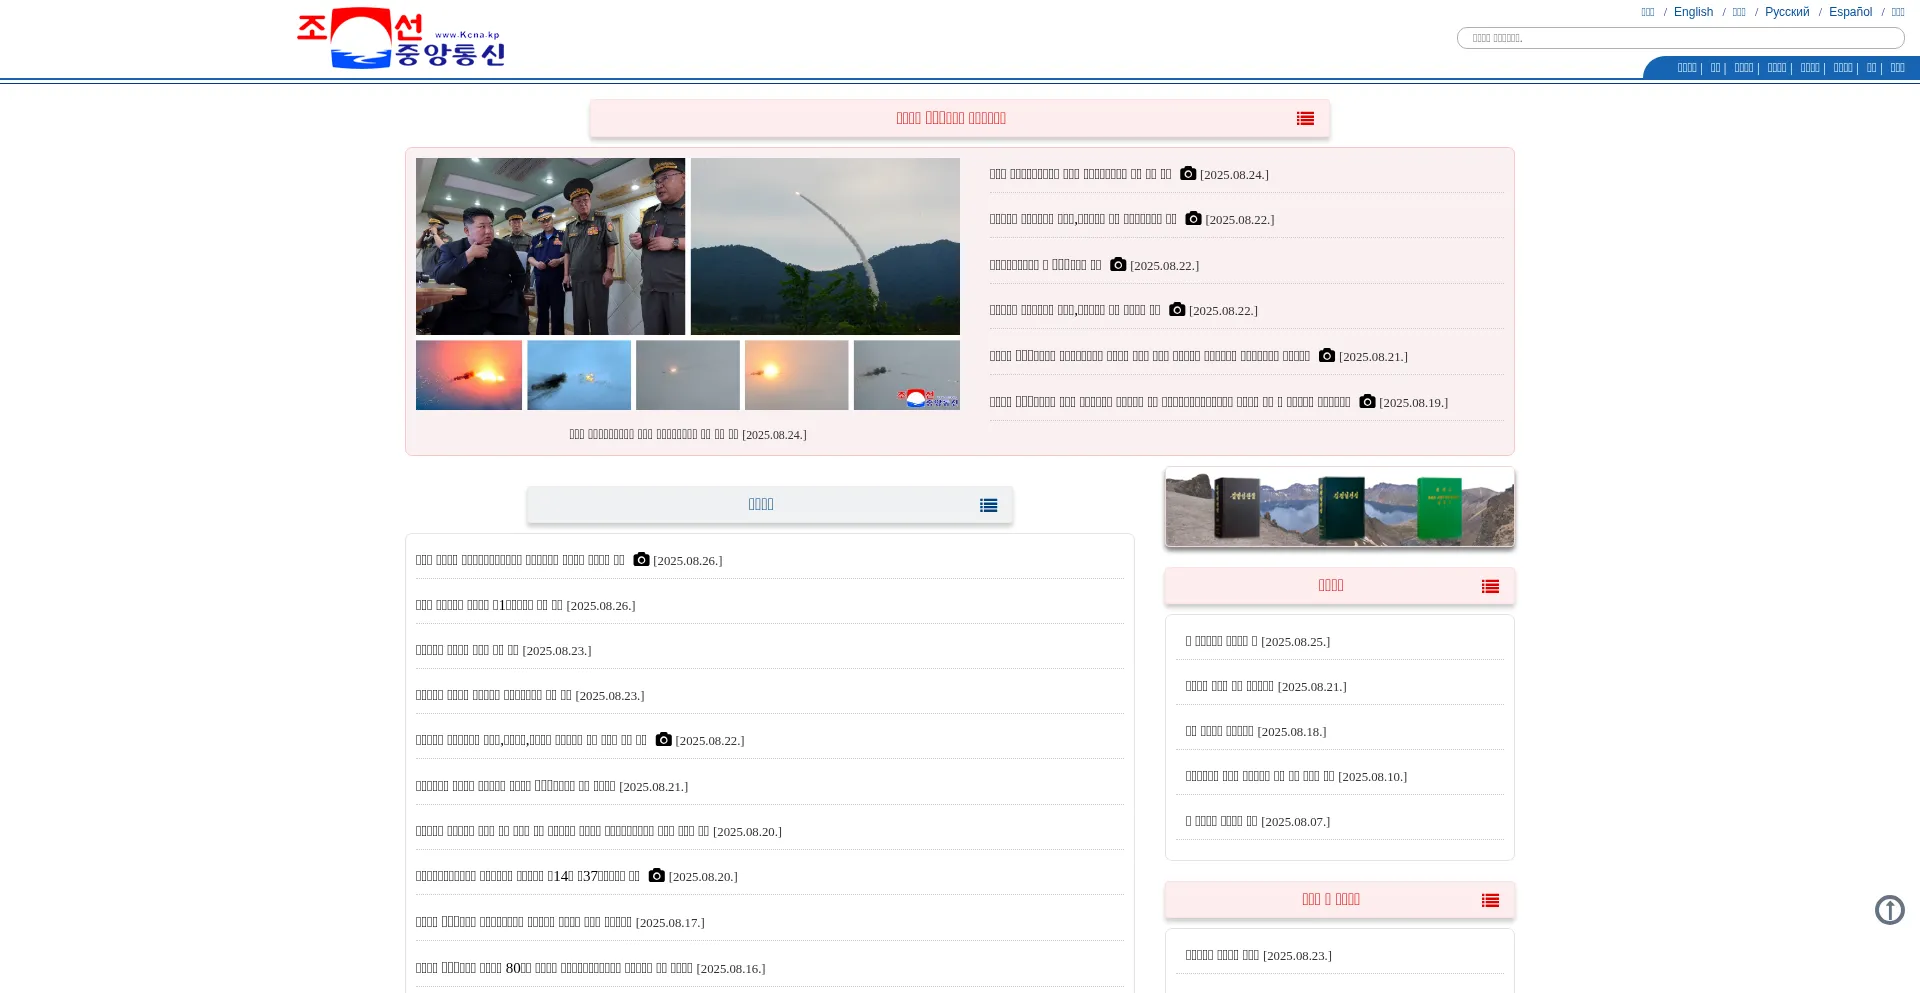The height and width of the screenshot is (993, 1920).
Task: Open the list icon in the blue section header
Action: click(988, 506)
